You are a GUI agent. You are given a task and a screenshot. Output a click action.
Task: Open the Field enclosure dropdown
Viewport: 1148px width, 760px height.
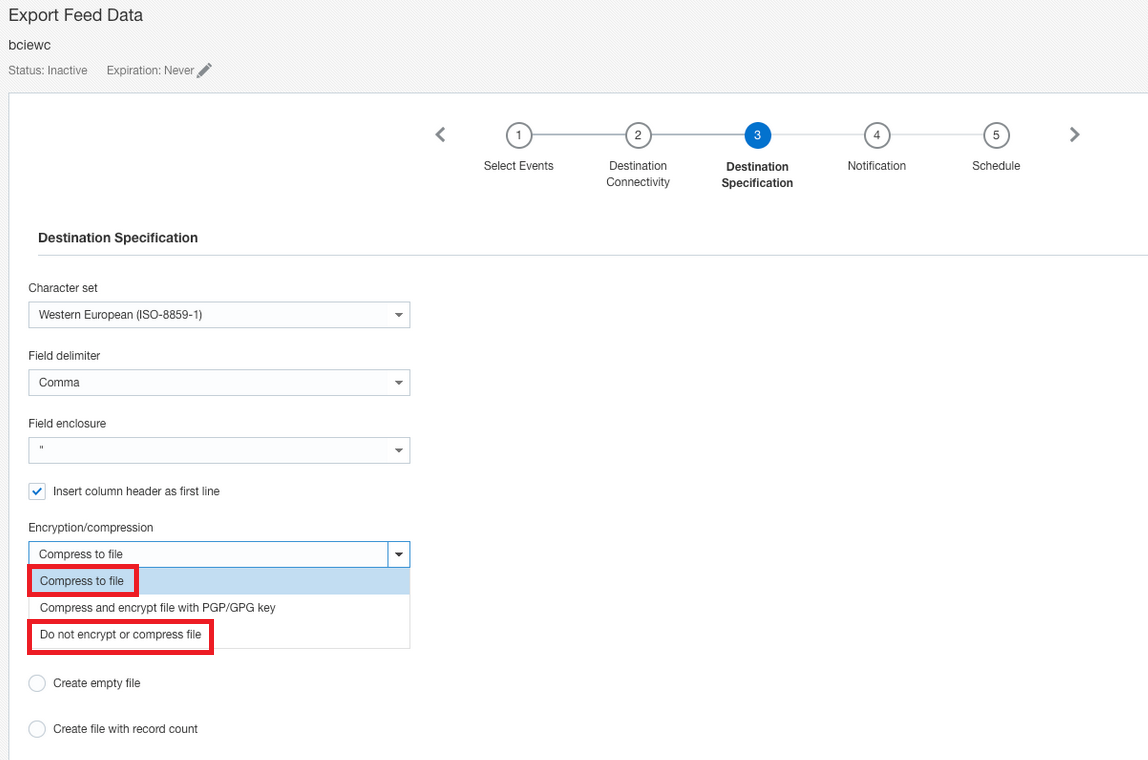219,451
